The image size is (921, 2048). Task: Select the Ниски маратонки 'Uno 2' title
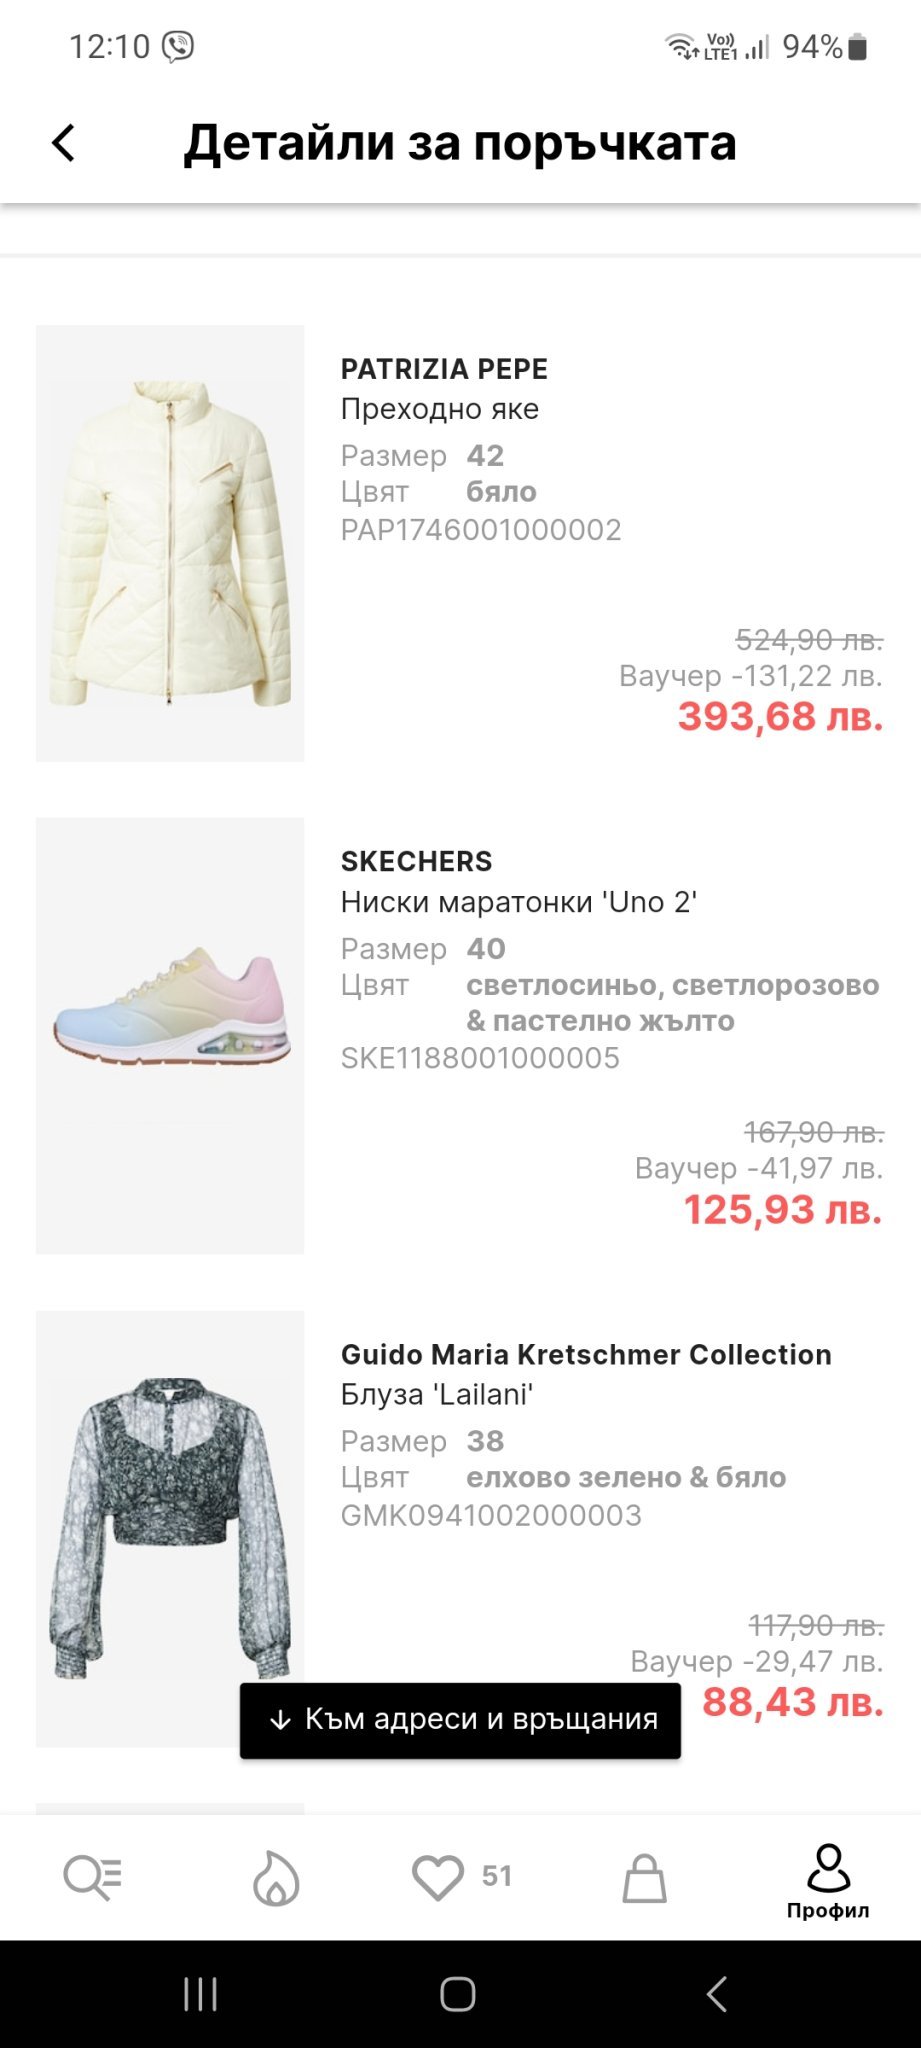[x=518, y=902]
